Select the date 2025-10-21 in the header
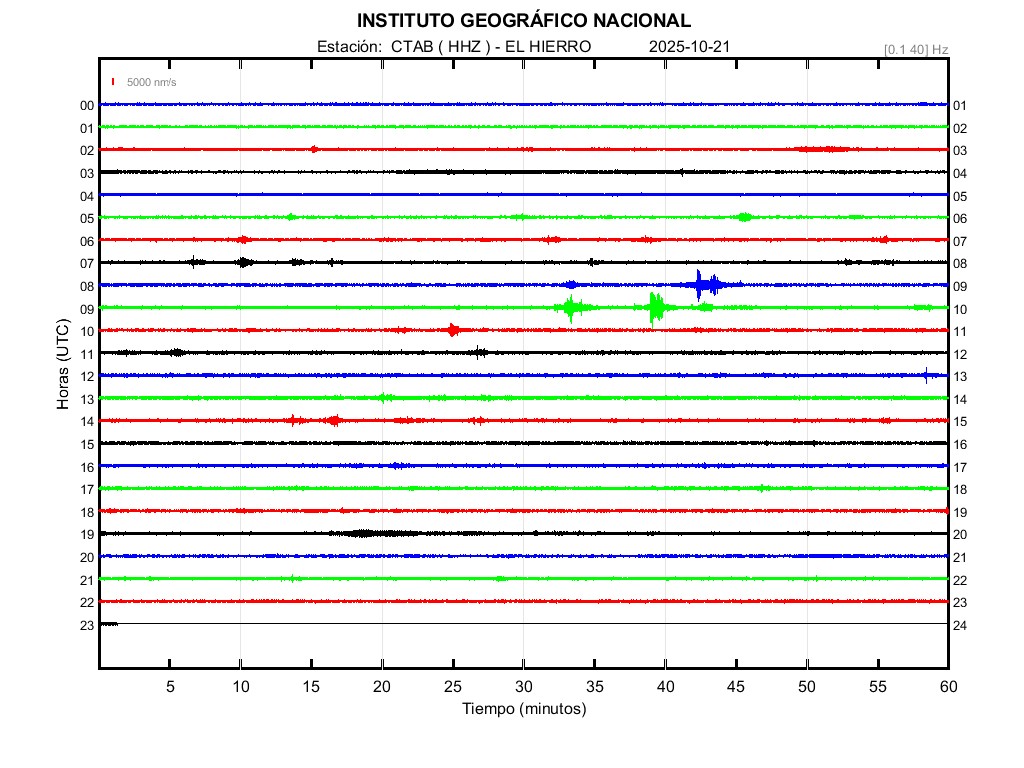This screenshot has height=768, width=1024. click(690, 47)
